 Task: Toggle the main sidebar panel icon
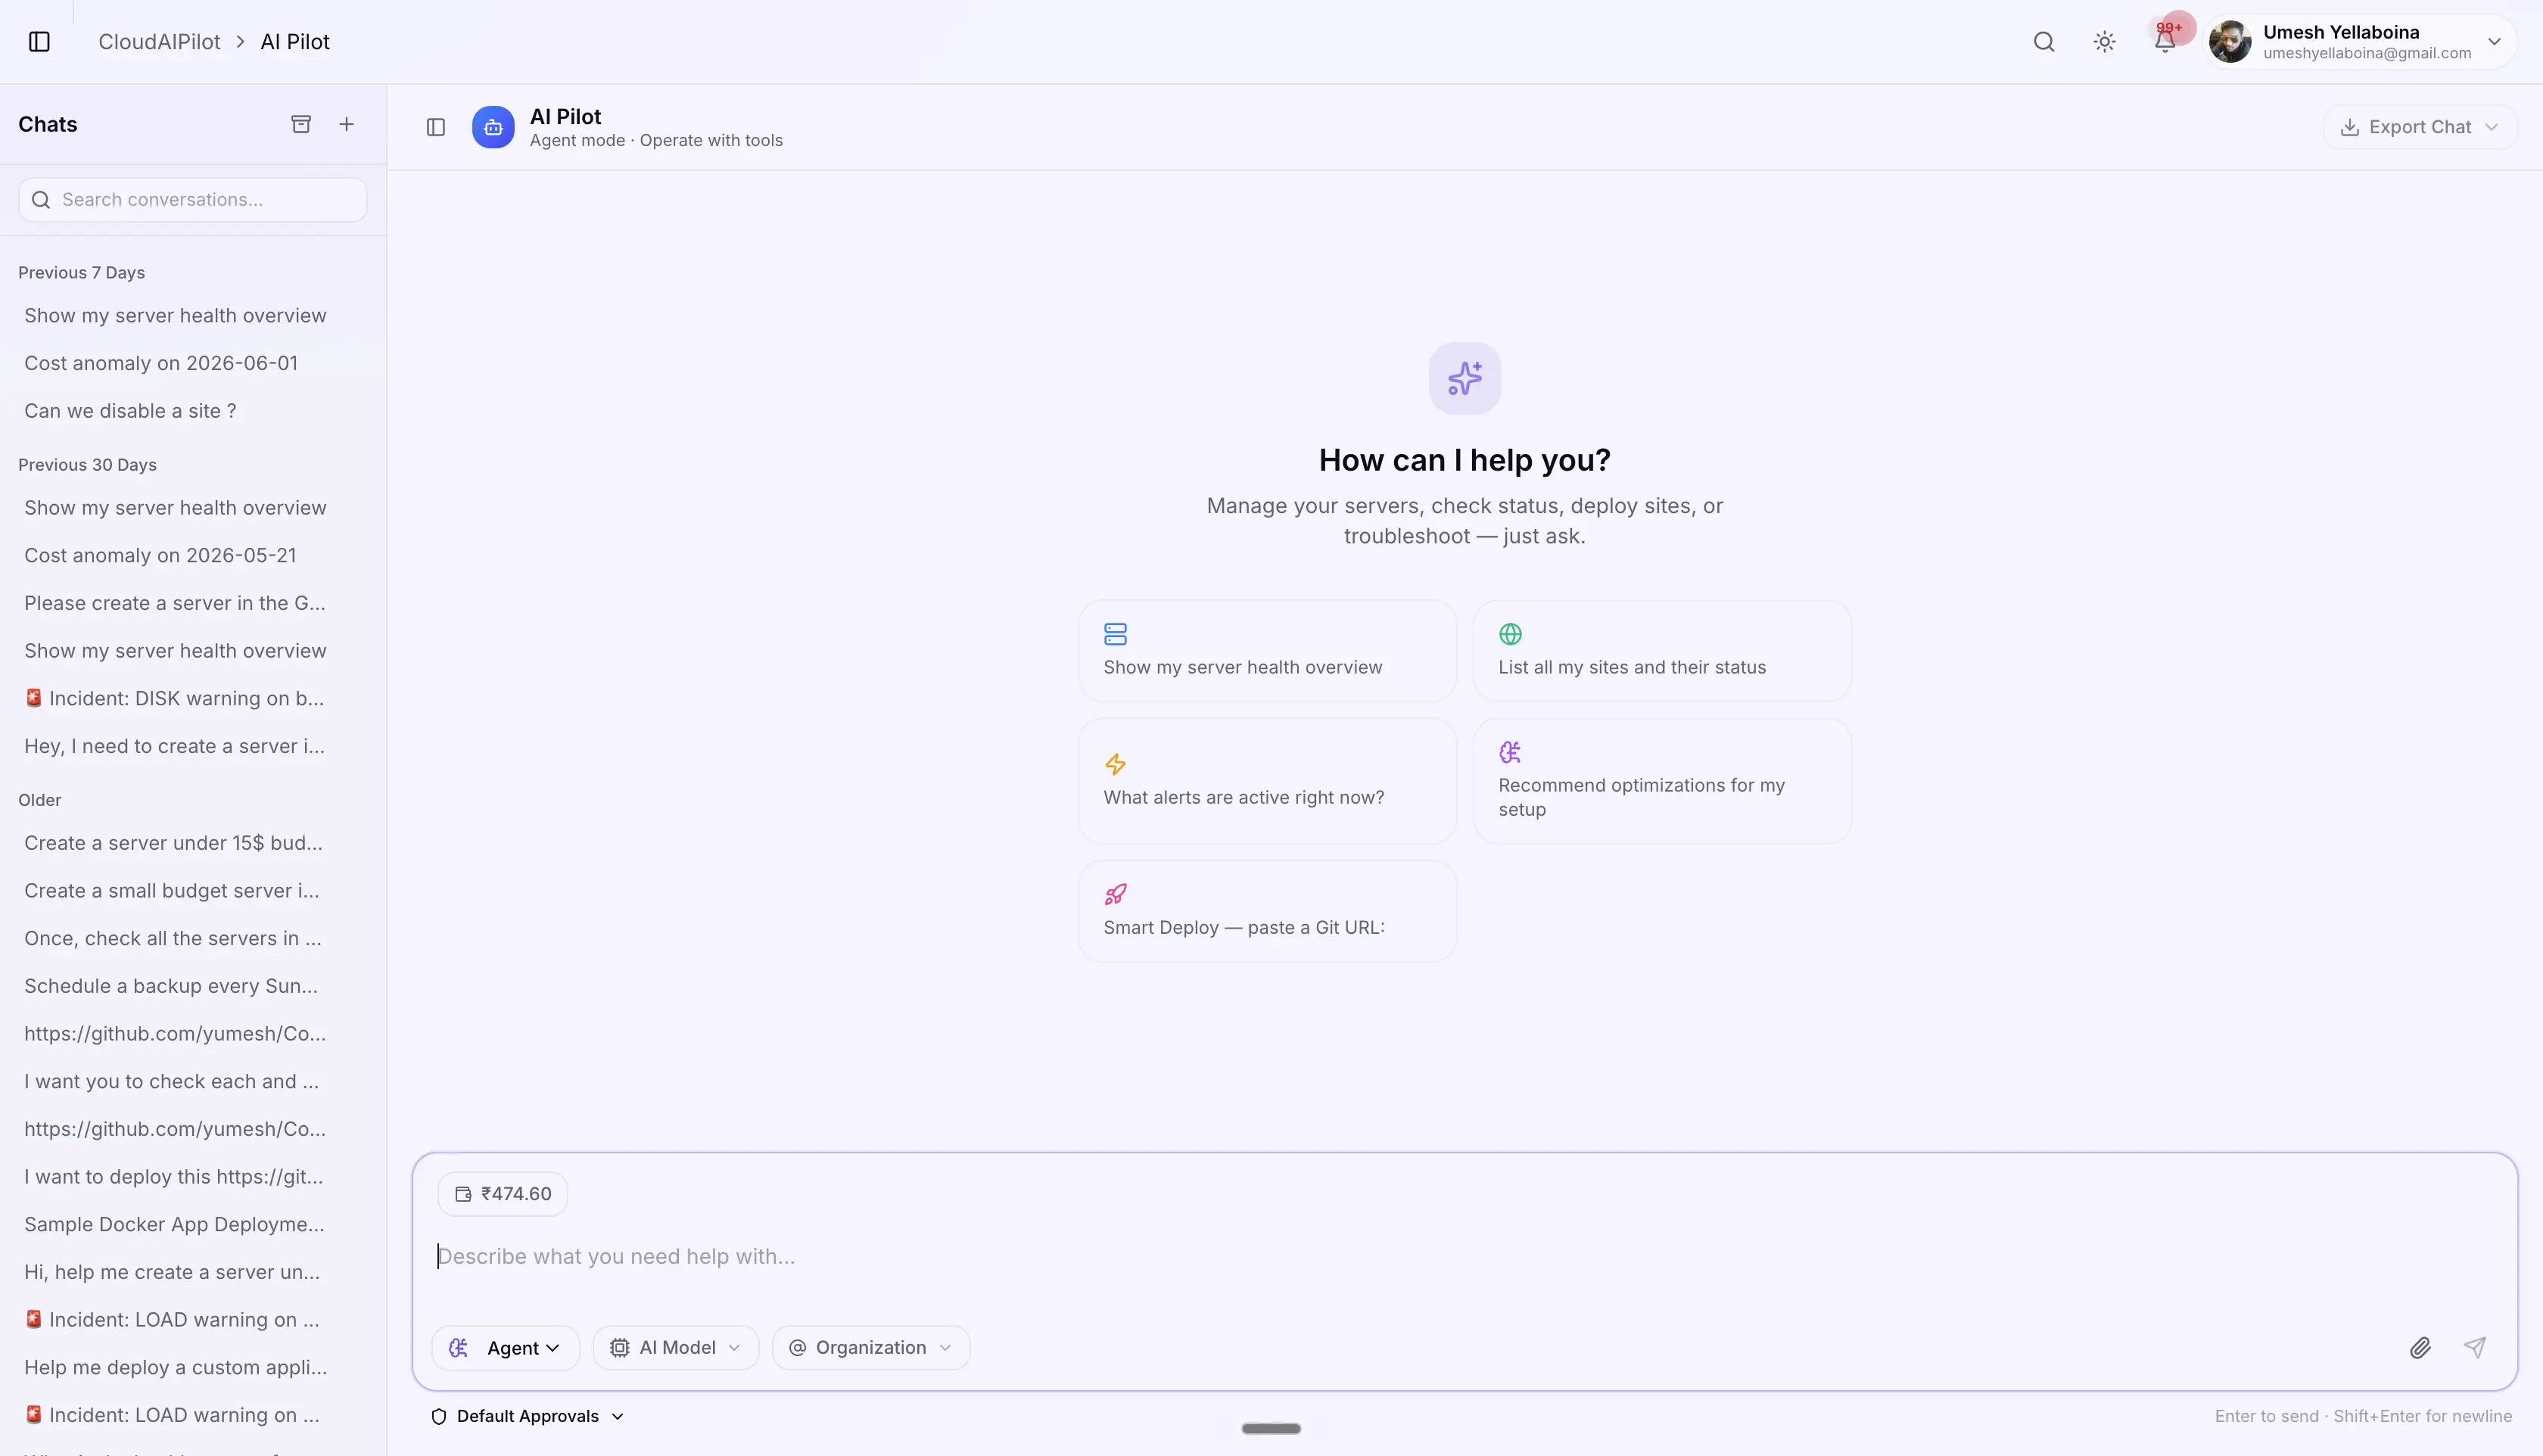pyautogui.click(x=39, y=42)
